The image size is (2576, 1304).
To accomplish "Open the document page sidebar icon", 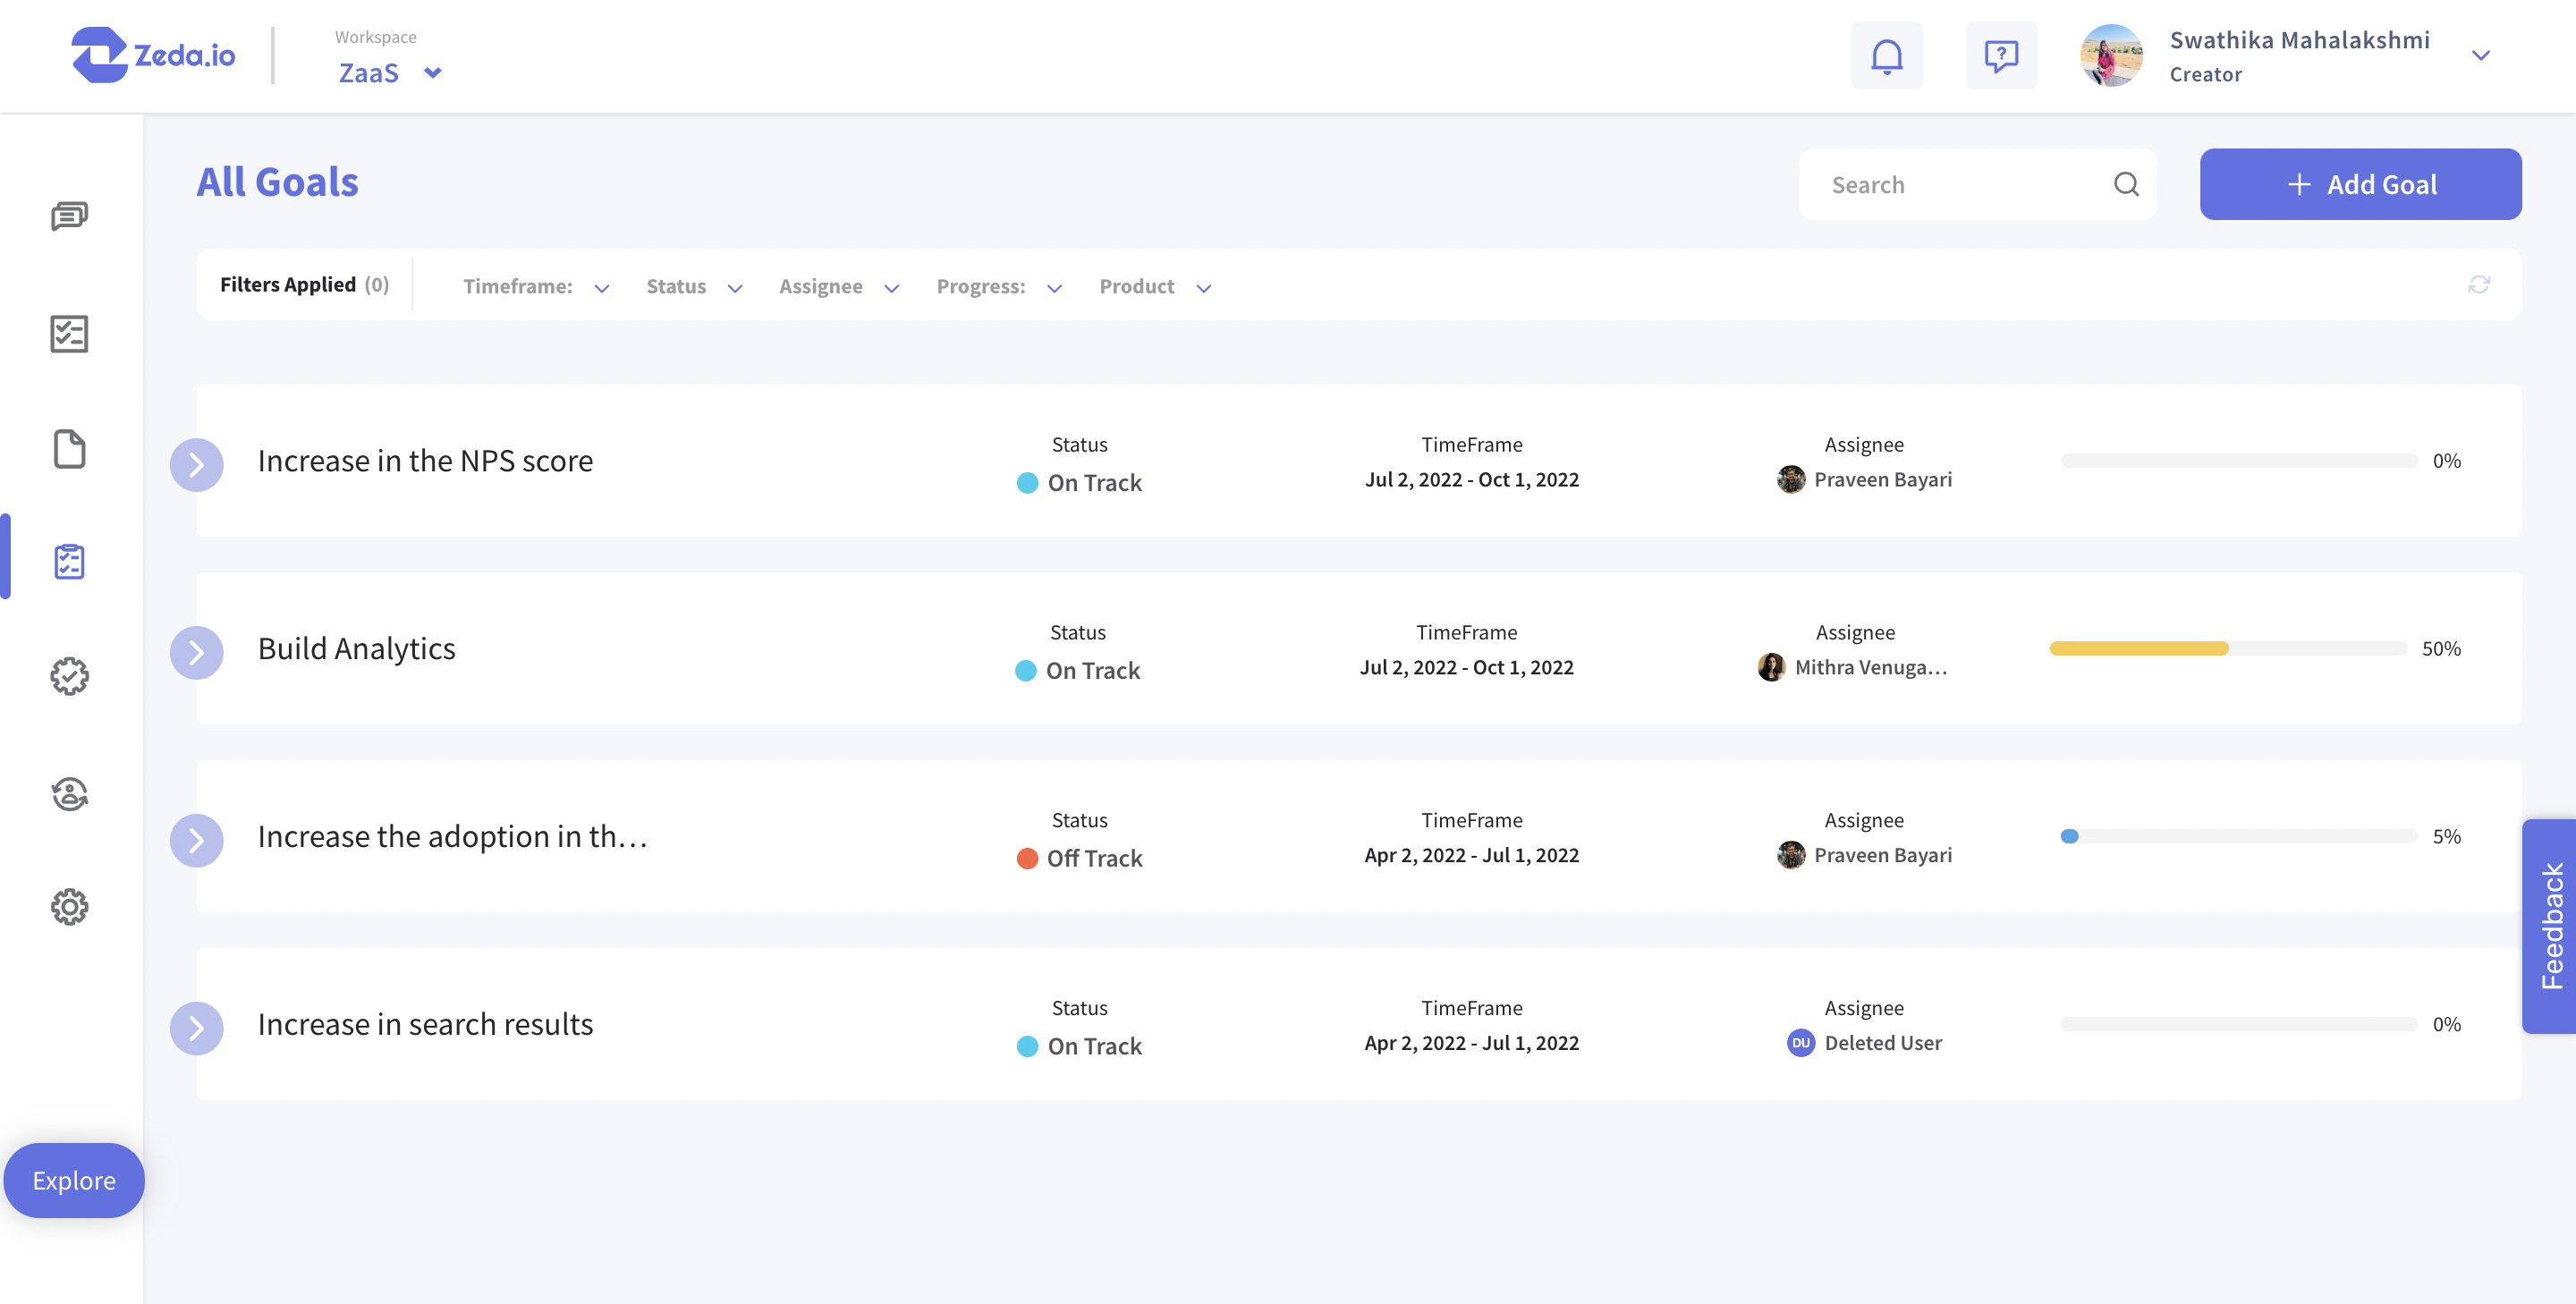I will click(x=69, y=449).
